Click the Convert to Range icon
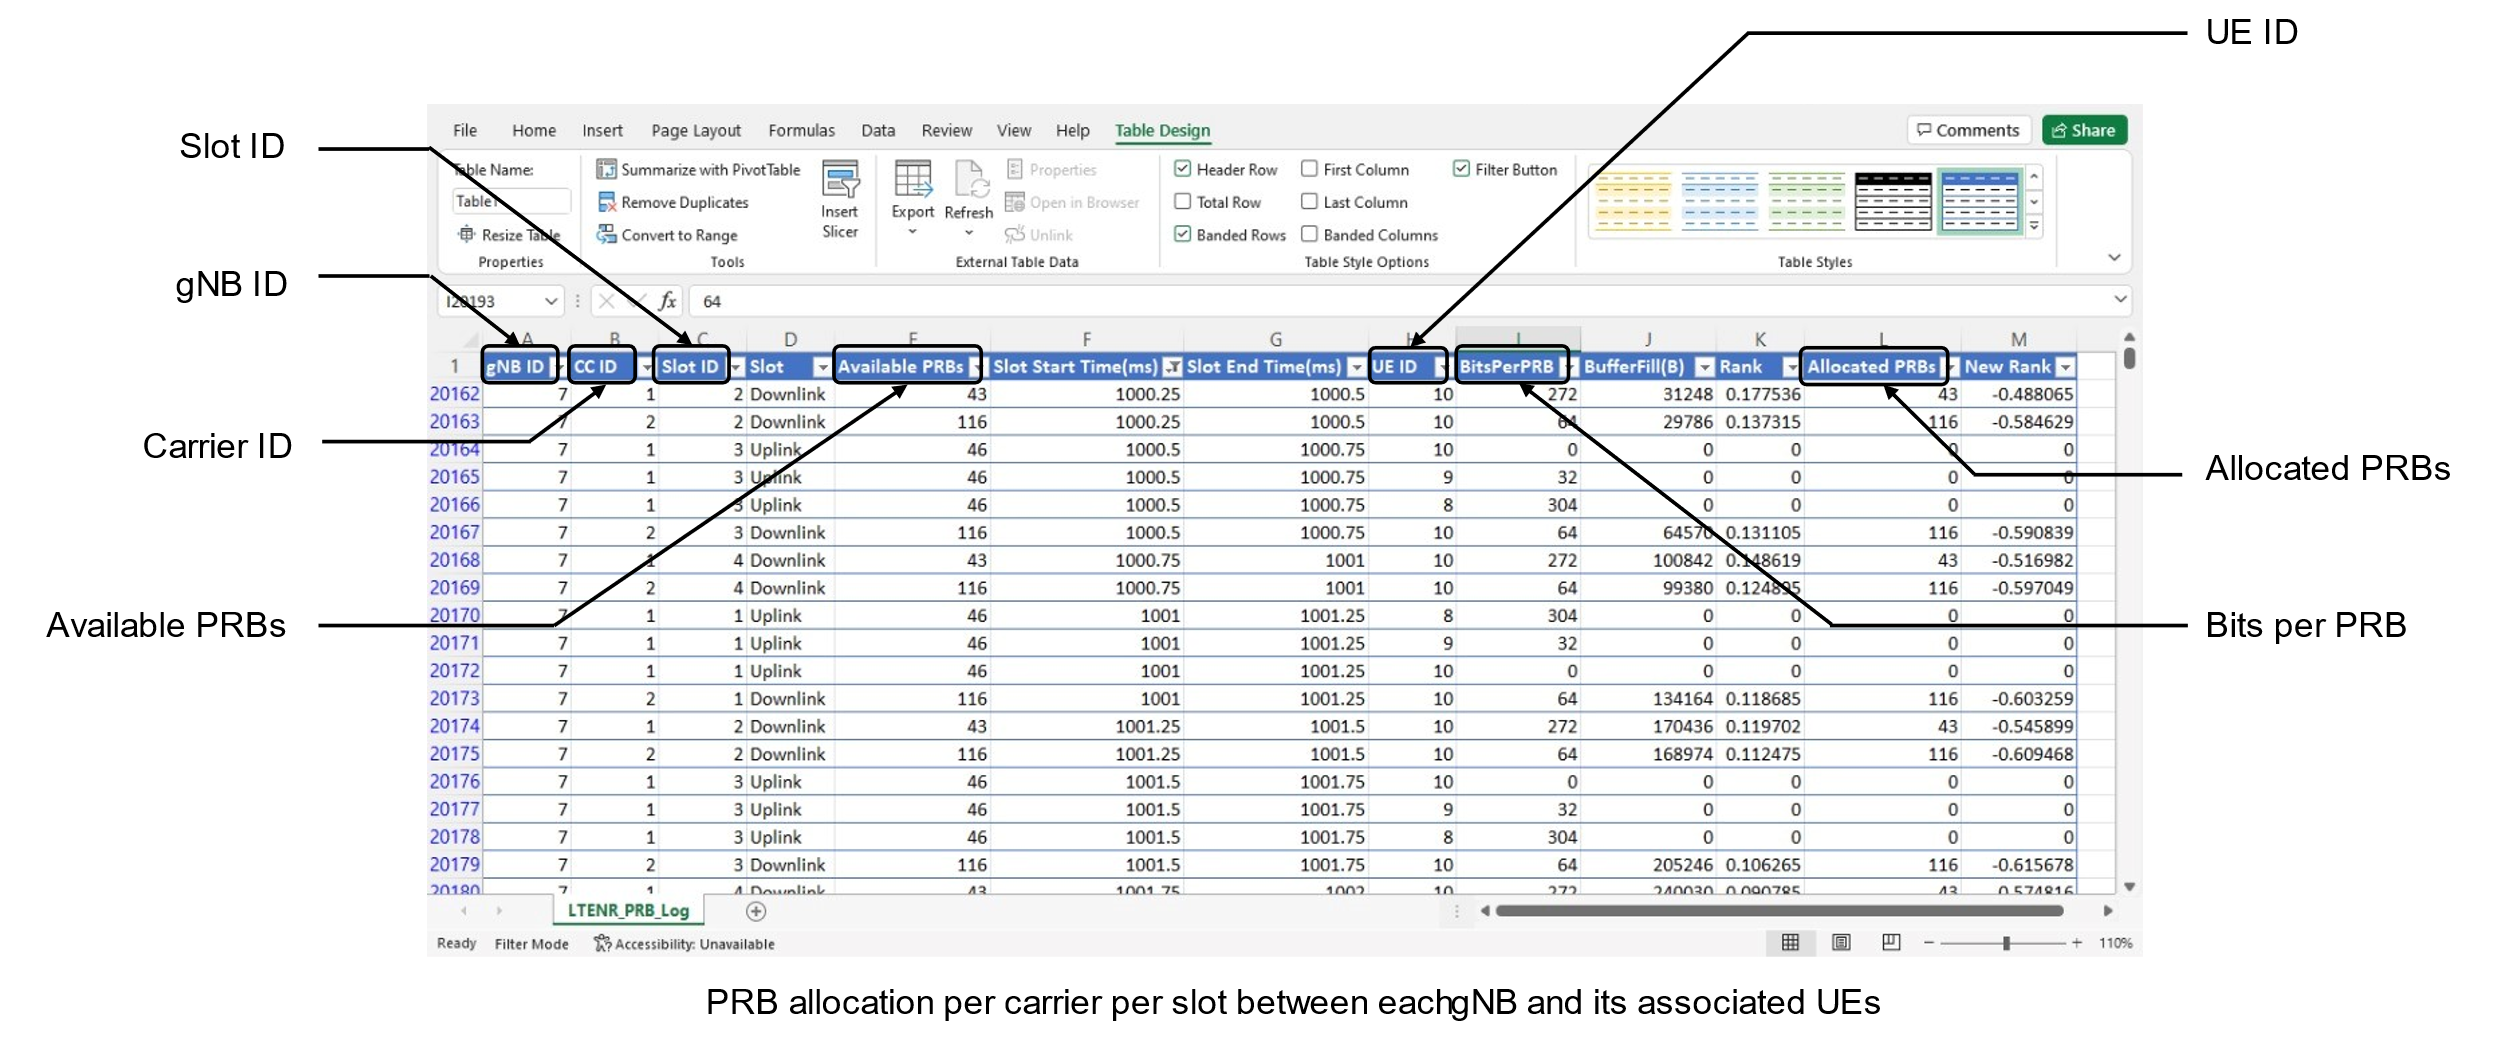Image resolution: width=2500 pixels, height=1045 pixels. click(x=606, y=234)
